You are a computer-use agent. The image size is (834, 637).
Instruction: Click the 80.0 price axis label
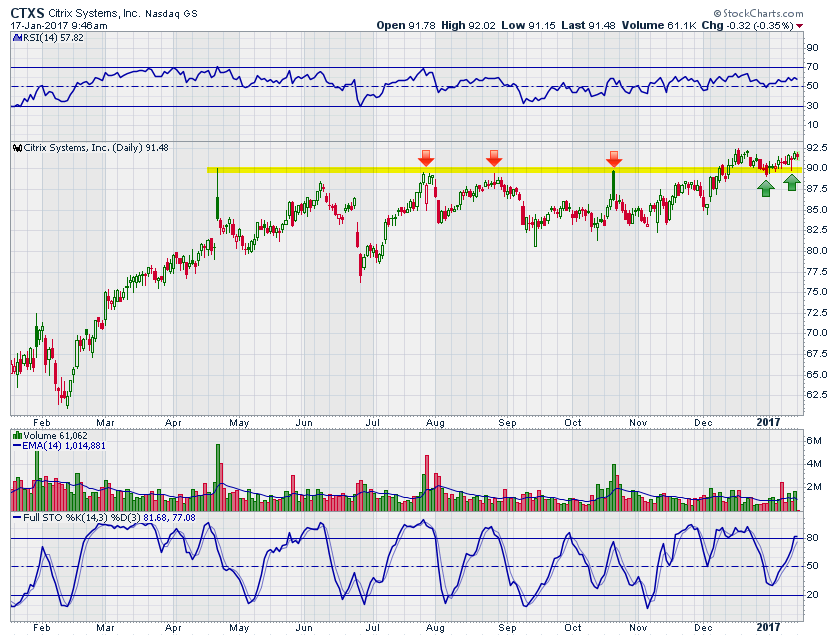point(816,250)
